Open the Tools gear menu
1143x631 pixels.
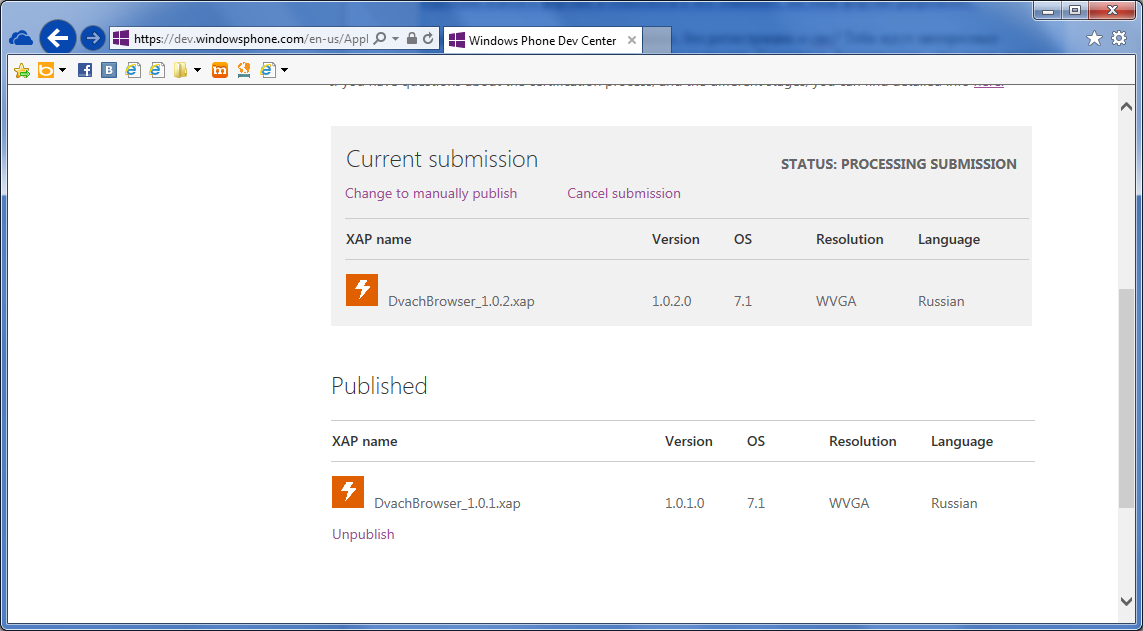(1119, 39)
